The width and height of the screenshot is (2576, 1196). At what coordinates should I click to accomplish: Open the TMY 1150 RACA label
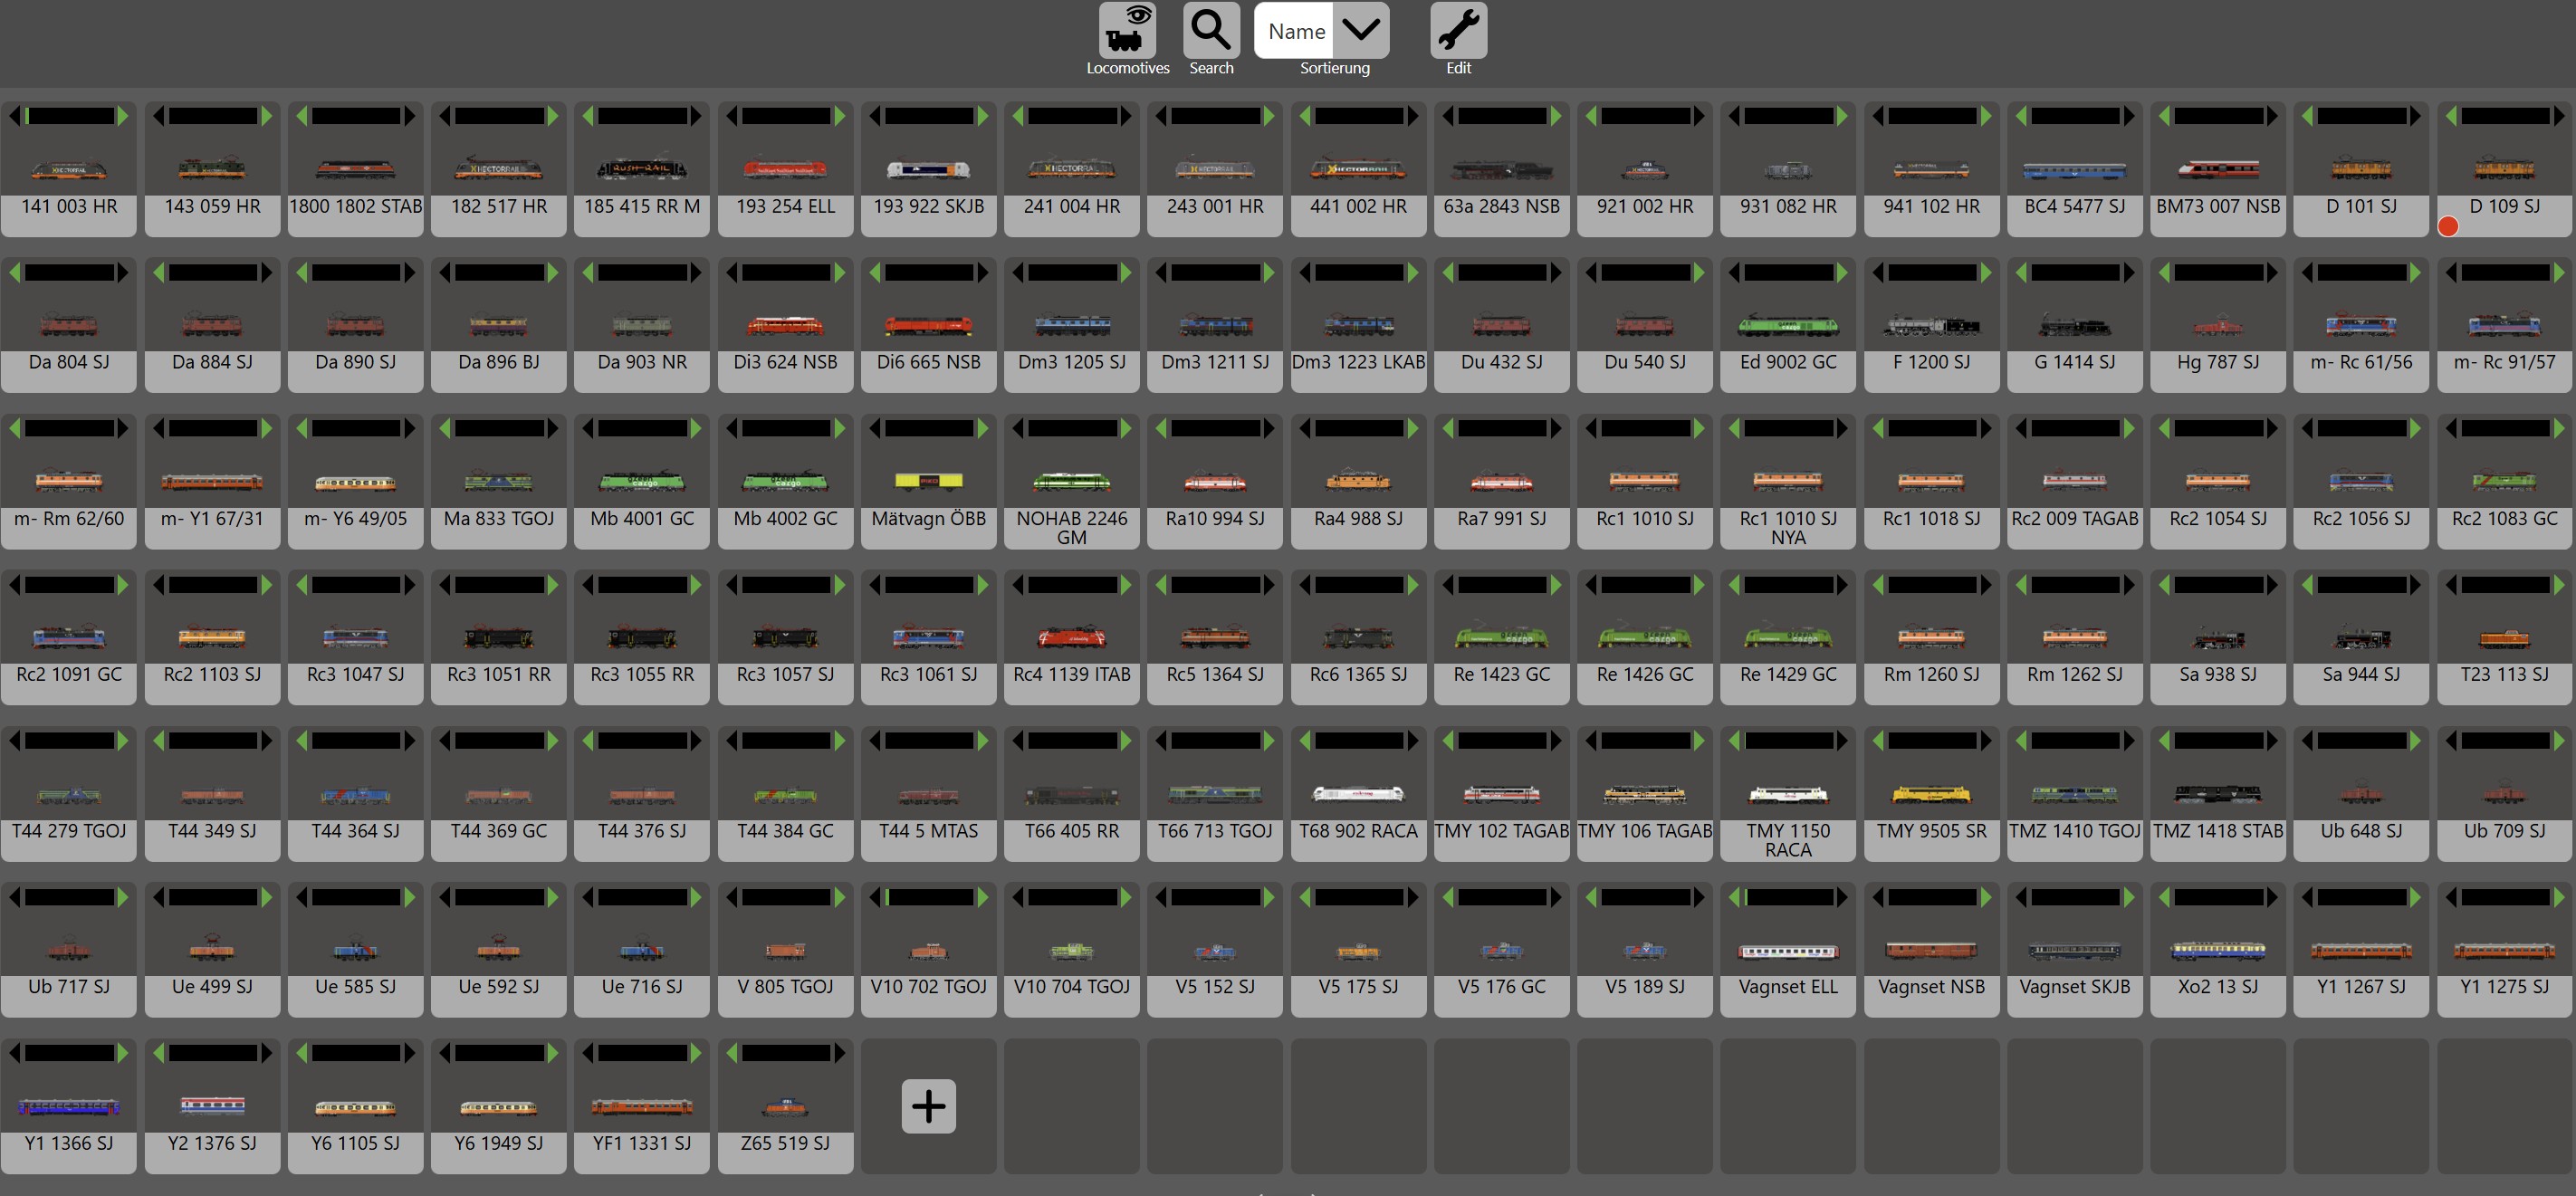[1788, 840]
